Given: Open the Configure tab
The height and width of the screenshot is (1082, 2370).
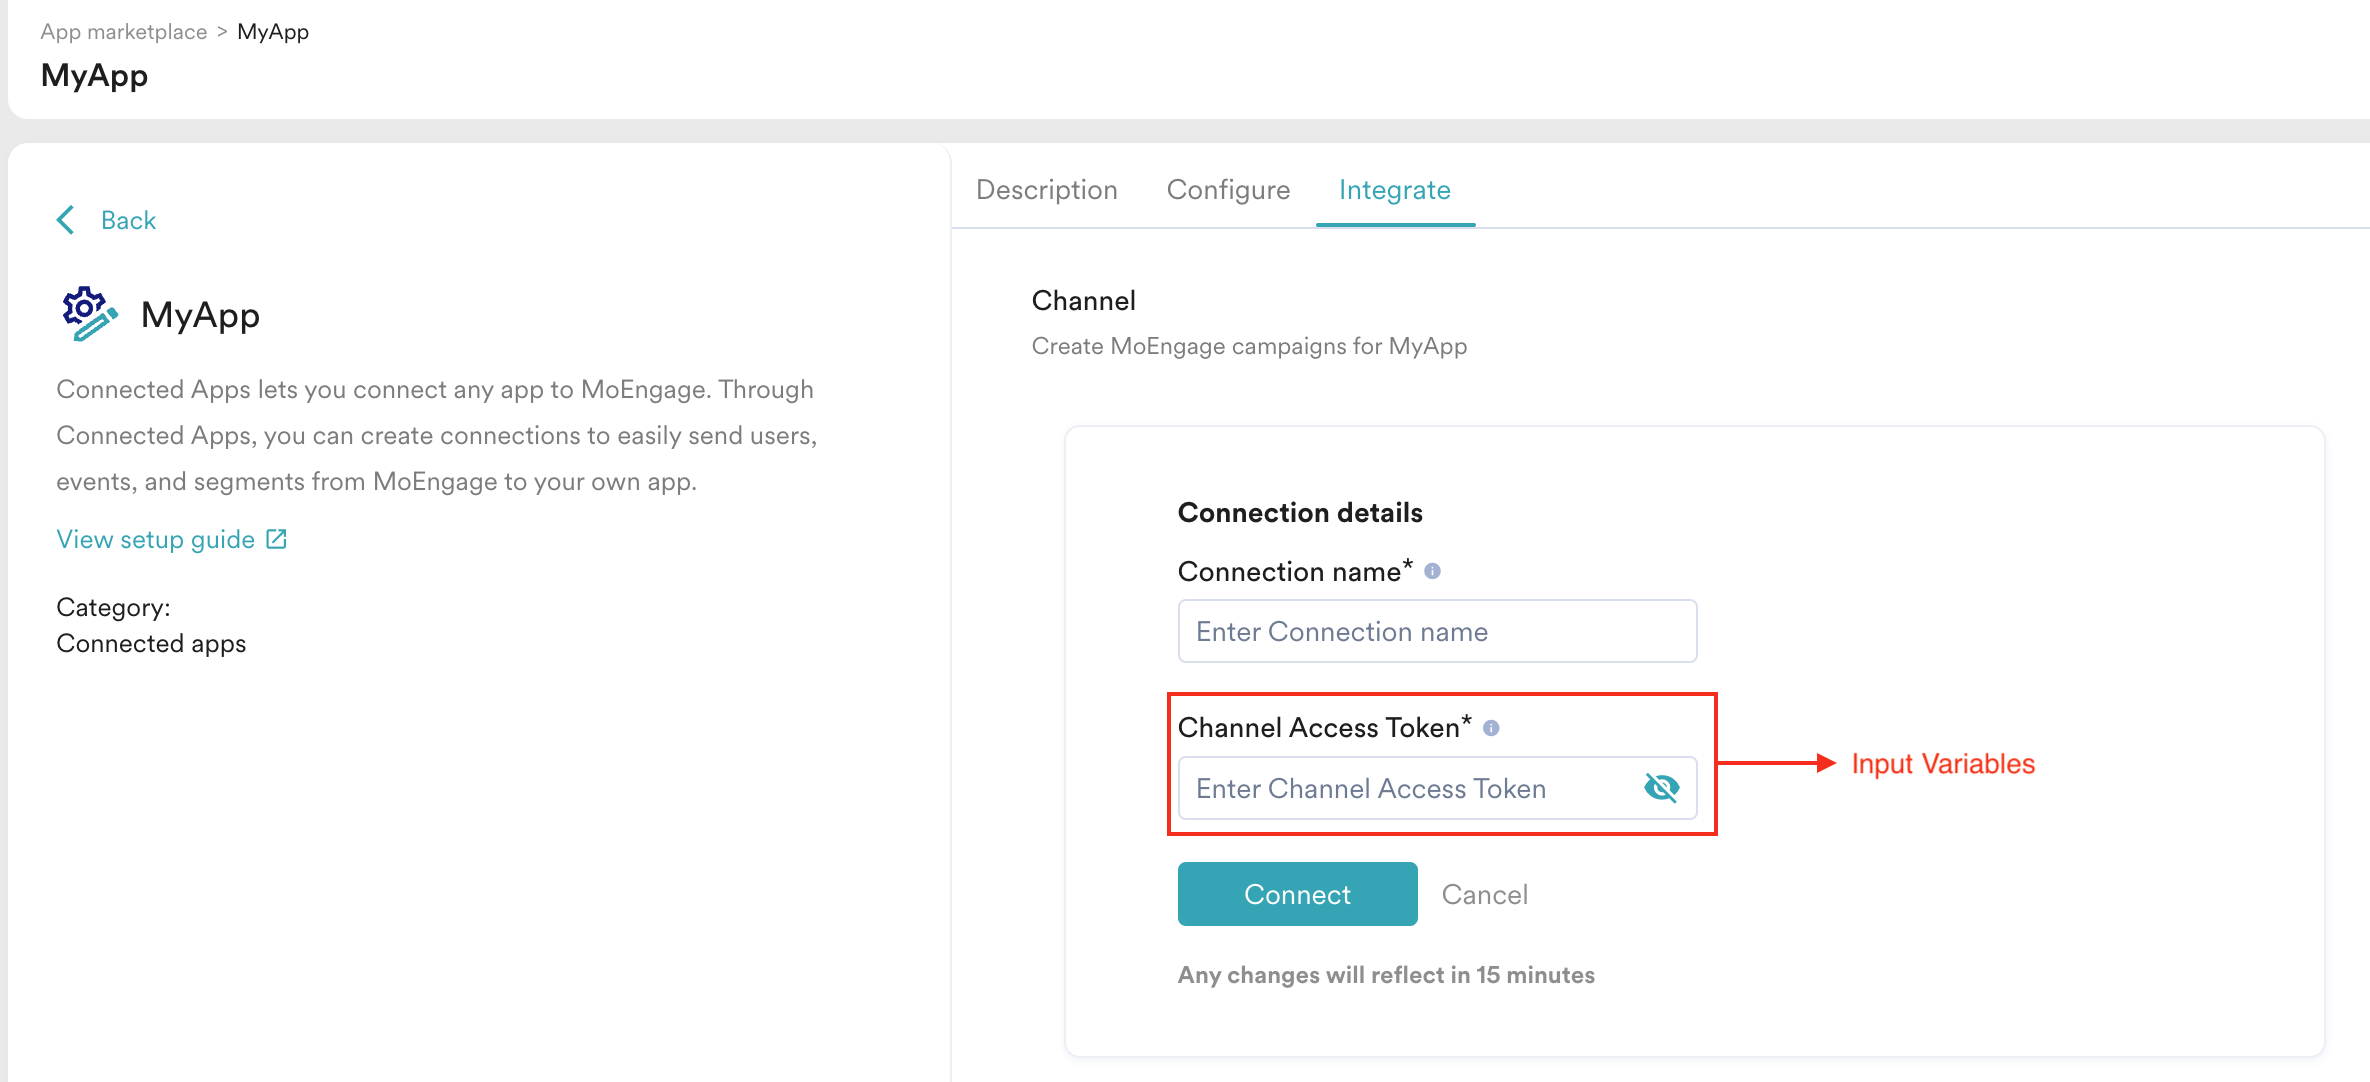Looking at the screenshot, I should pyautogui.click(x=1228, y=190).
